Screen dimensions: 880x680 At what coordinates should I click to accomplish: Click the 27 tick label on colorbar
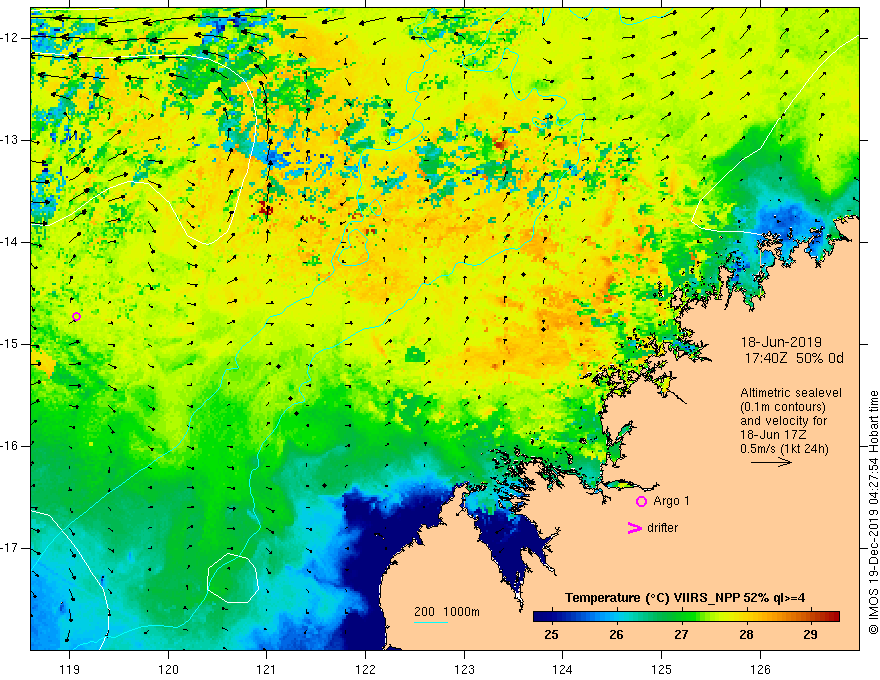(x=681, y=635)
